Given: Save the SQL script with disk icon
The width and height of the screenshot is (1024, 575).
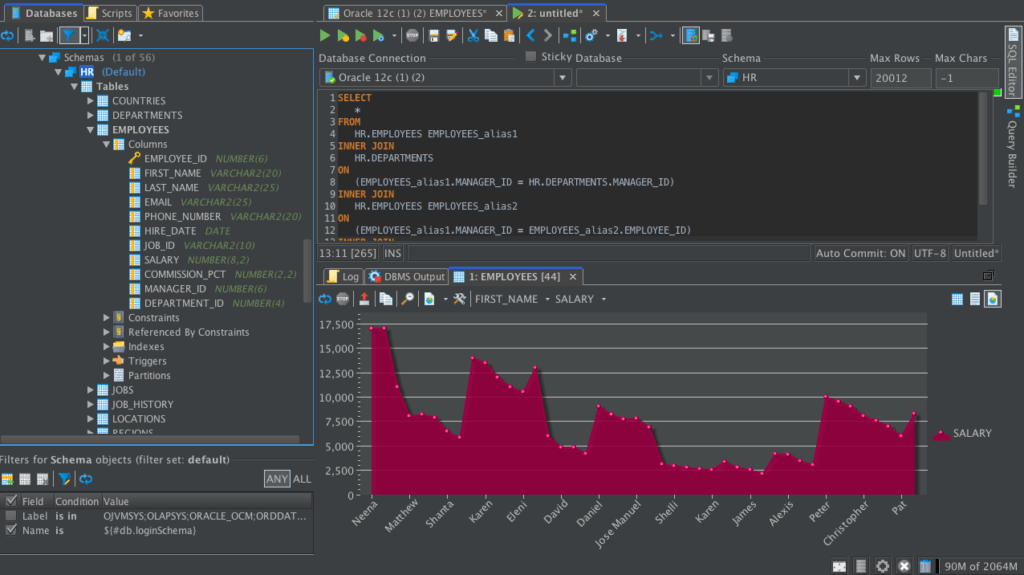Looking at the screenshot, I should pyautogui.click(x=434, y=36).
